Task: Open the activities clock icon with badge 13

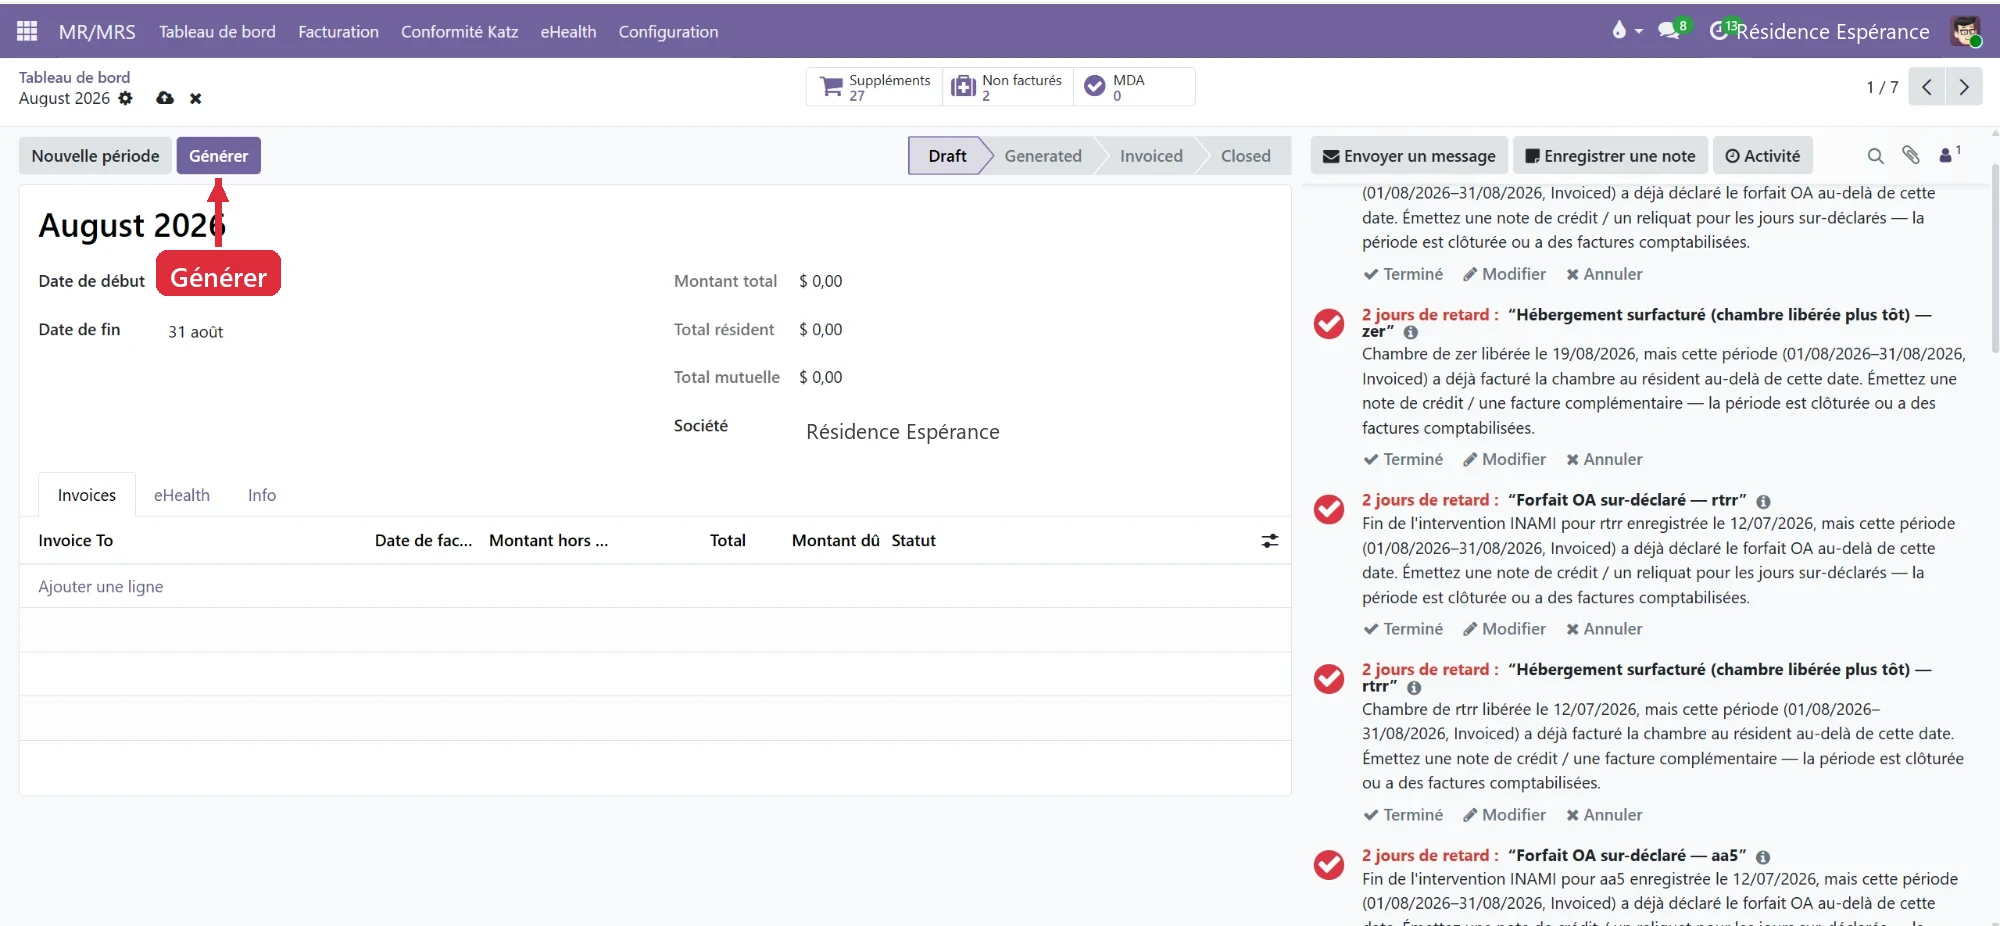Action: tap(1718, 31)
